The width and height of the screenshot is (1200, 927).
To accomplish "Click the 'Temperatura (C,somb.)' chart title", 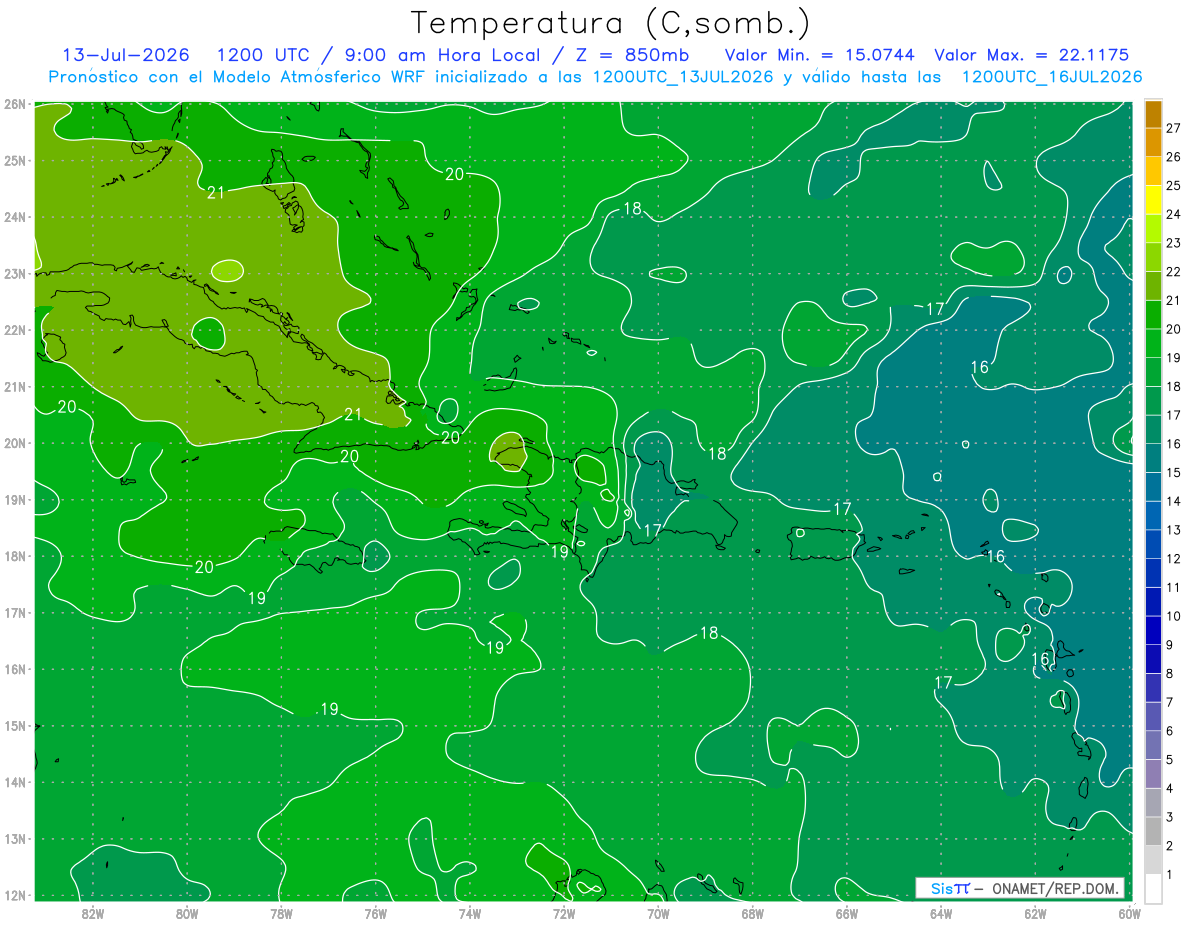I will 610,23.
